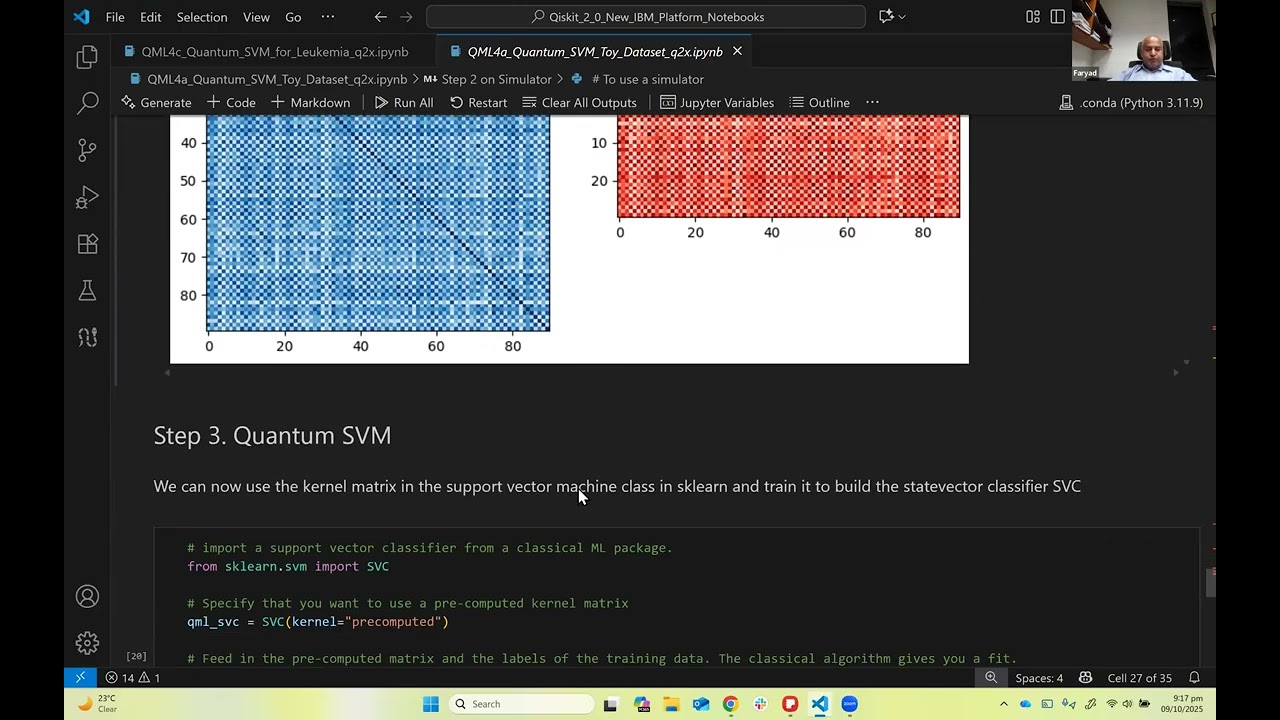Click the title bar search command center
1280x720 pixels.
tap(646, 17)
